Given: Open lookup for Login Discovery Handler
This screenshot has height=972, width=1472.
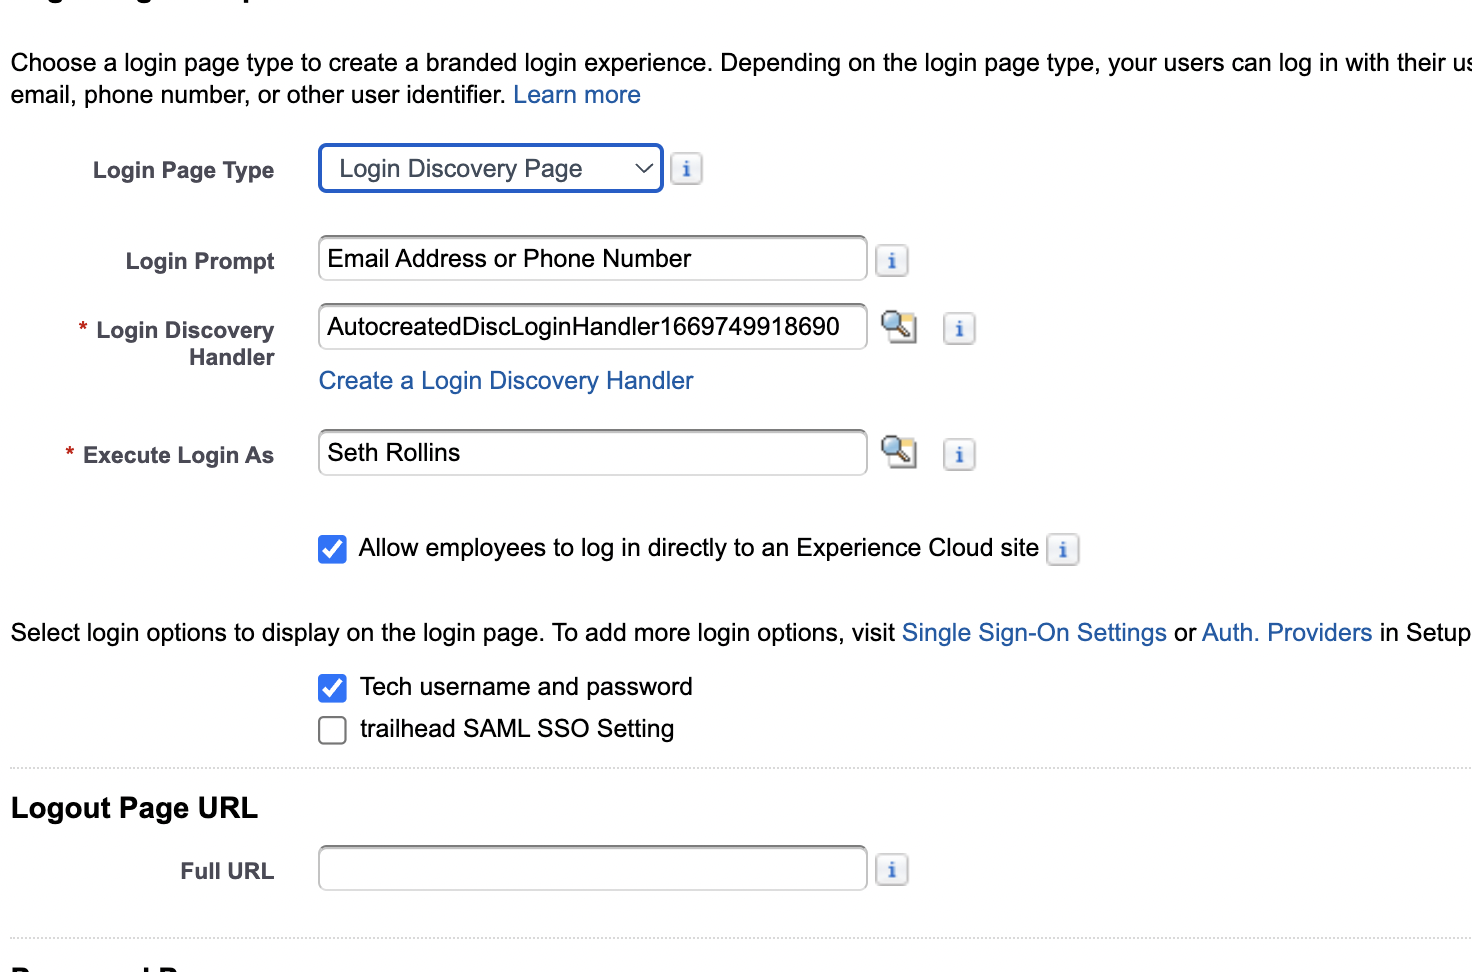Looking at the screenshot, I should click(x=898, y=326).
